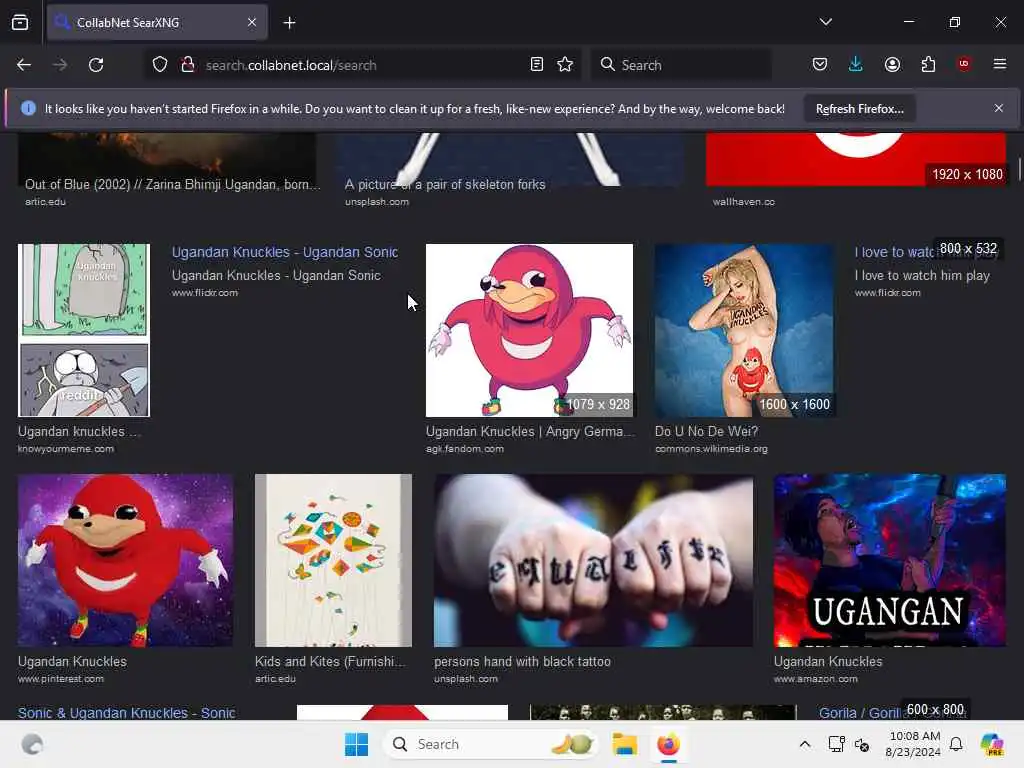Click the Firefox taskbar icon
This screenshot has width=1024, height=768.
click(x=668, y=744)
